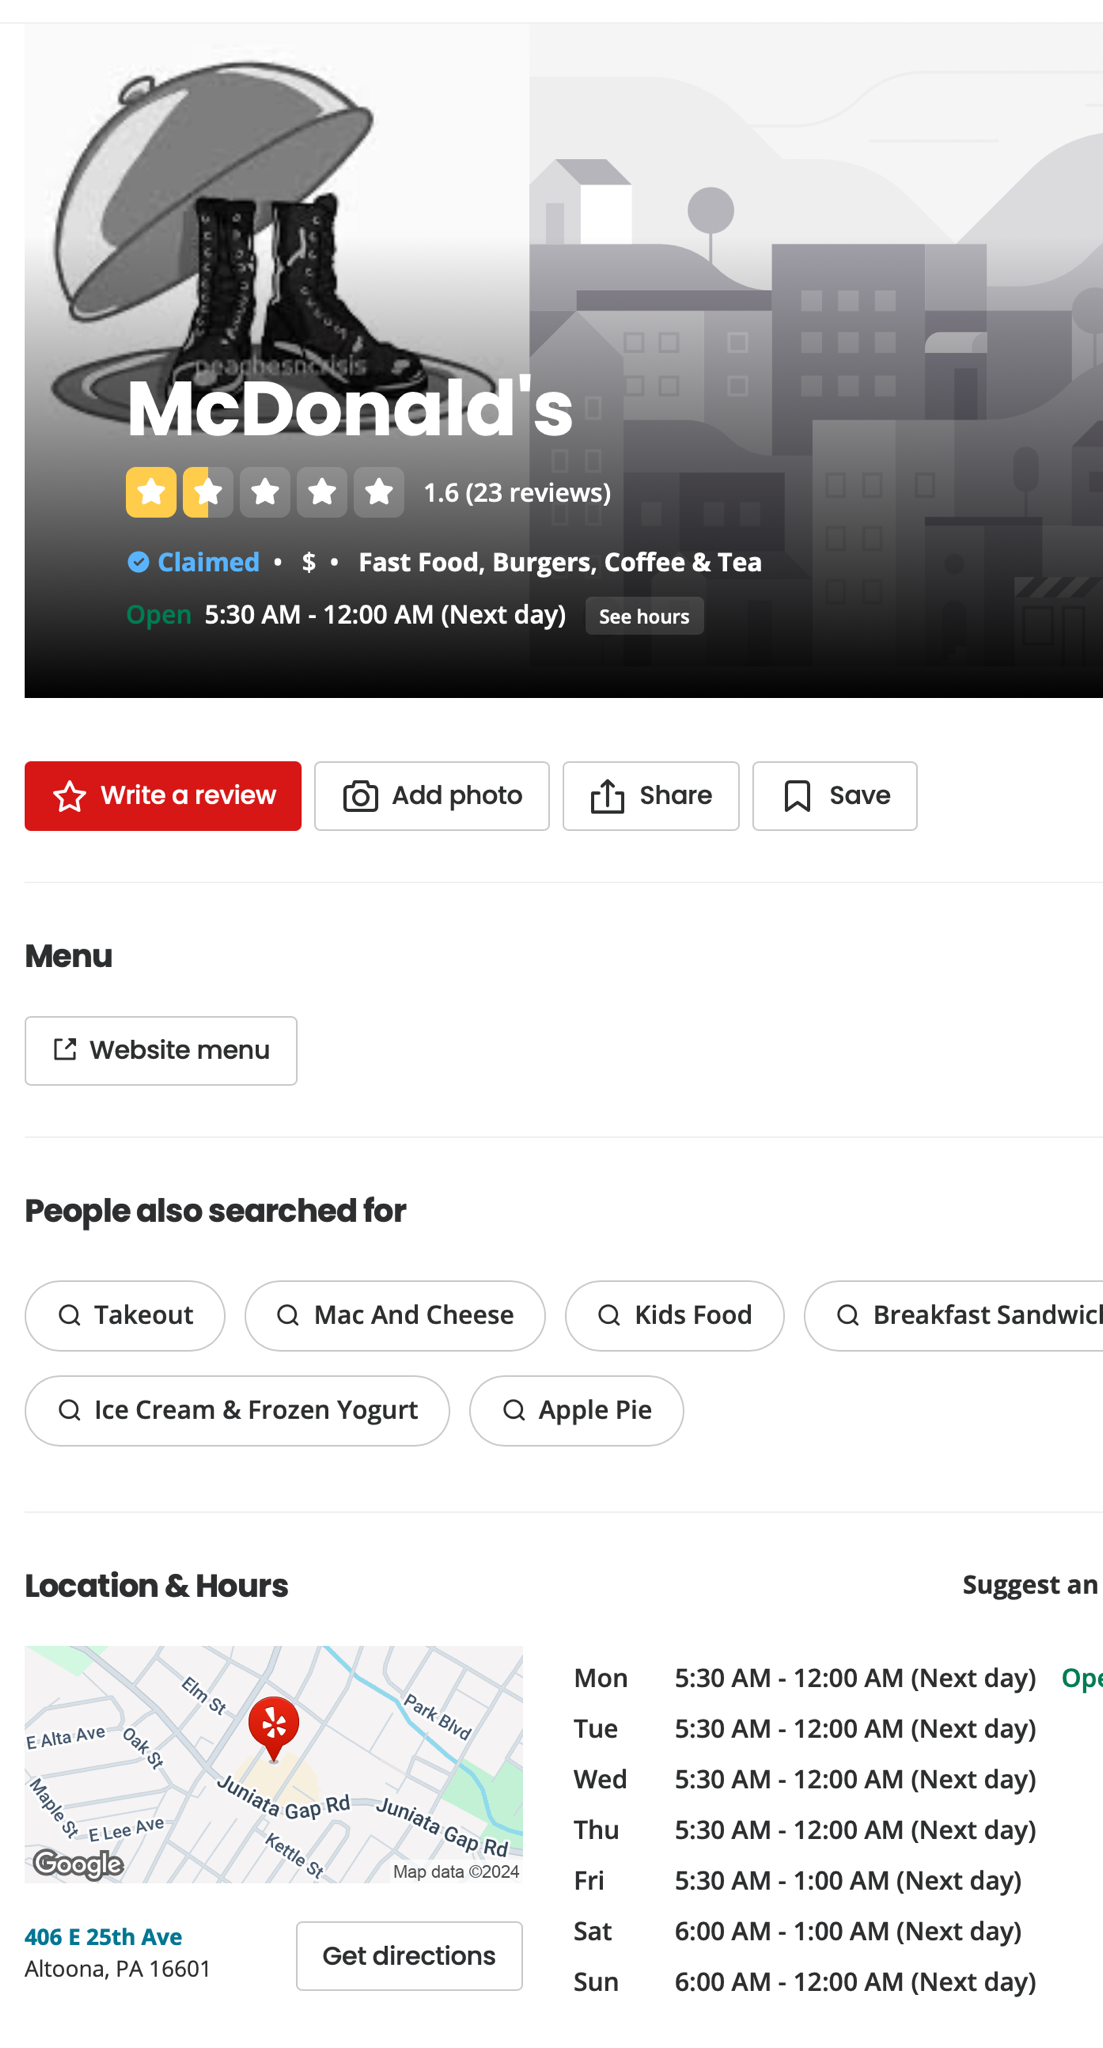The width and height of the screenshot is (1103, 2048).
Task: Click magnifier icon in Apple Pie chip
Action: (514, 1411)
